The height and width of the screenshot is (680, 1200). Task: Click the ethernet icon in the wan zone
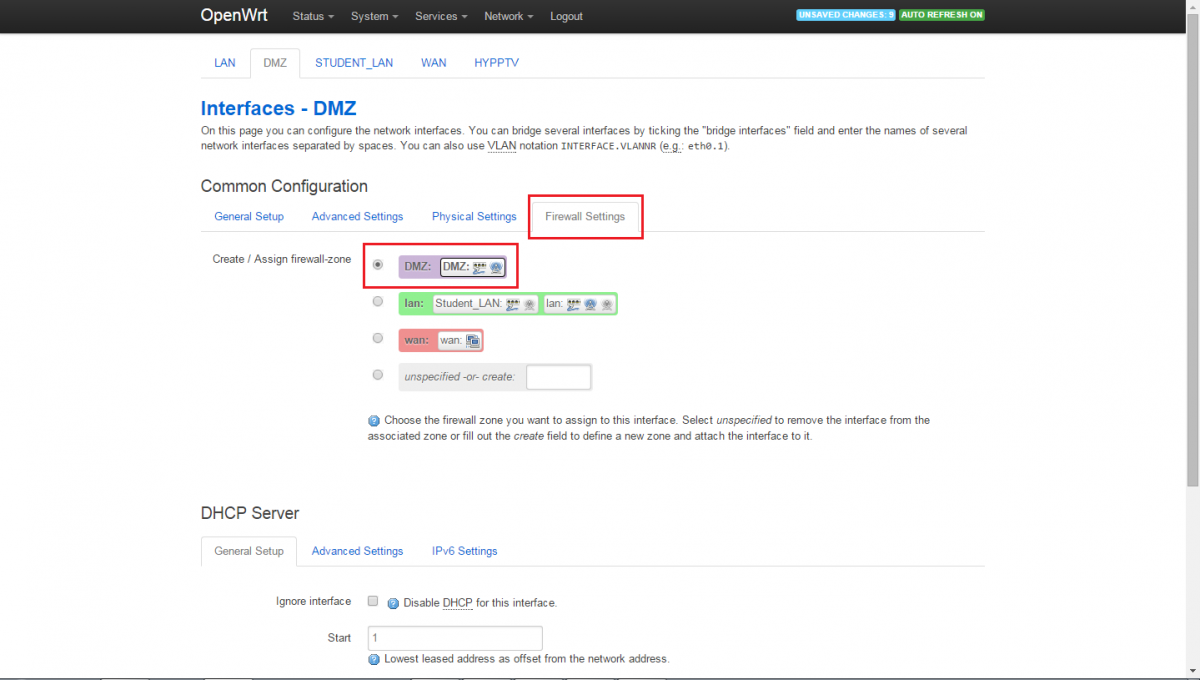tap(472, 341)
